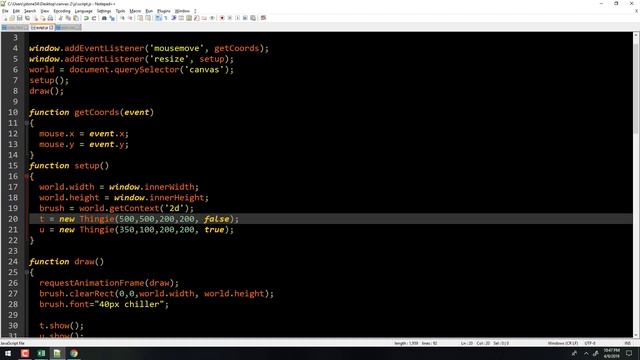Click Run Macro Multiple Times icon
Viewport: 640px width, 360px height.
[245, 18]
